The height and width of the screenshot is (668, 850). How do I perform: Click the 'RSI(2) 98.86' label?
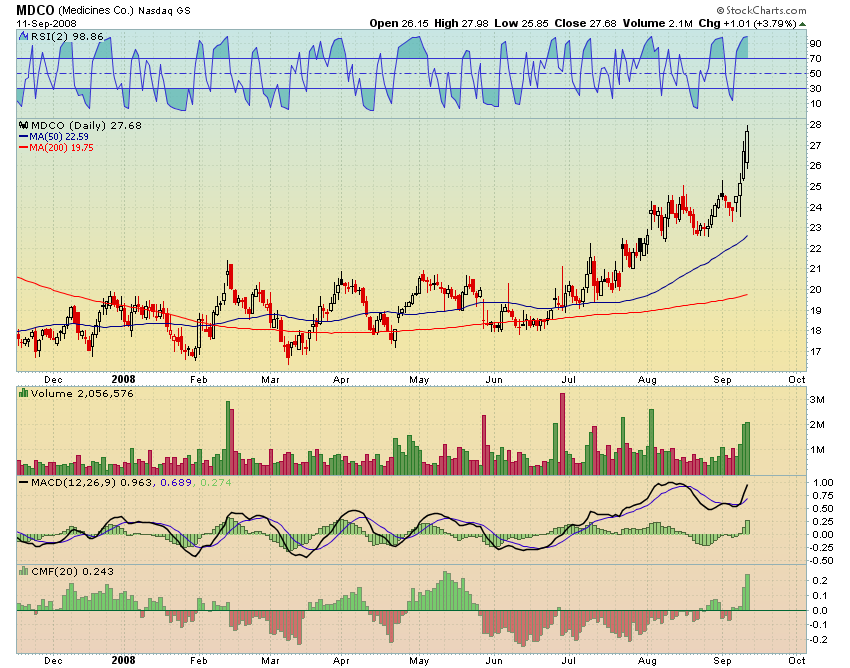[x=67, y=36]
